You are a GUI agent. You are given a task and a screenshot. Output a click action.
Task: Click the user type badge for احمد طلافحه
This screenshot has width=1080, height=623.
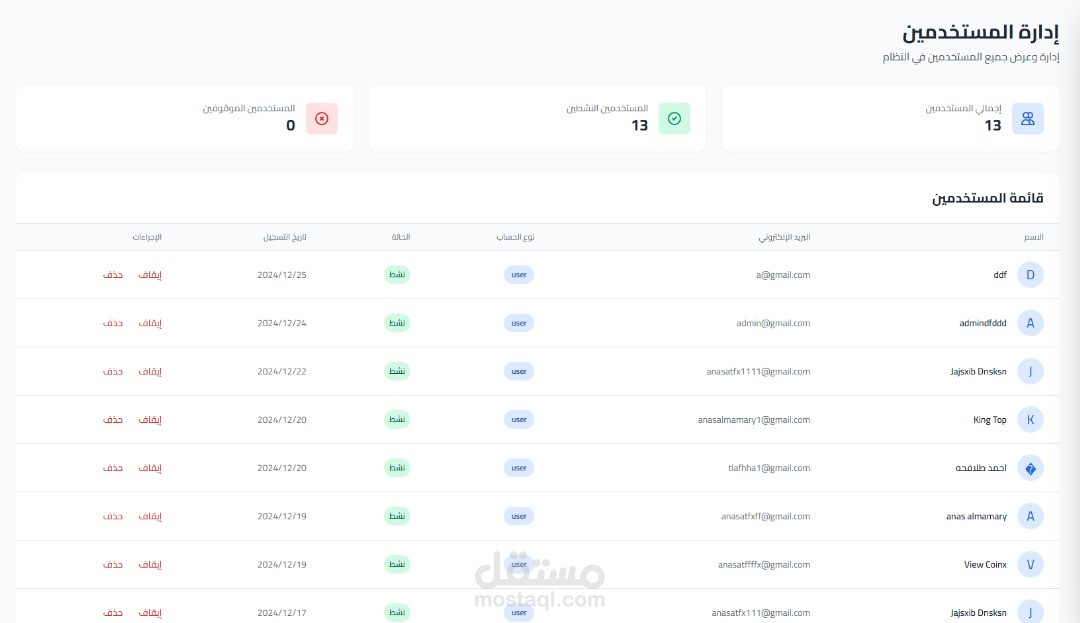[519, 468]
